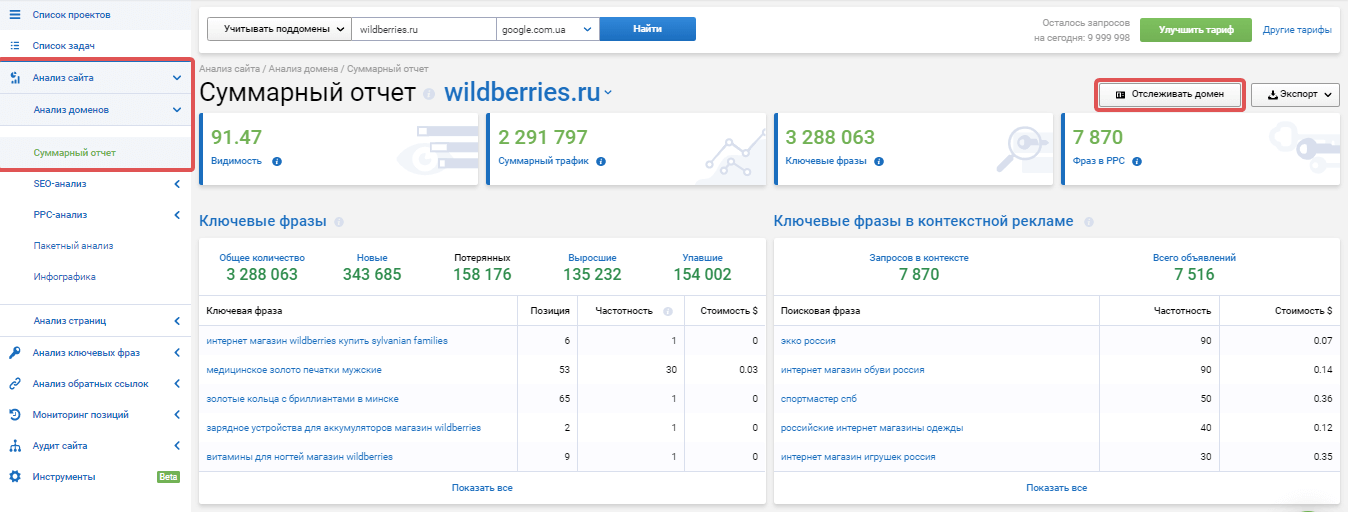The height and width of the screenshot is (512, 1348).
Task: Click Показать все under Ключевые фразы table
Action: 482,488
